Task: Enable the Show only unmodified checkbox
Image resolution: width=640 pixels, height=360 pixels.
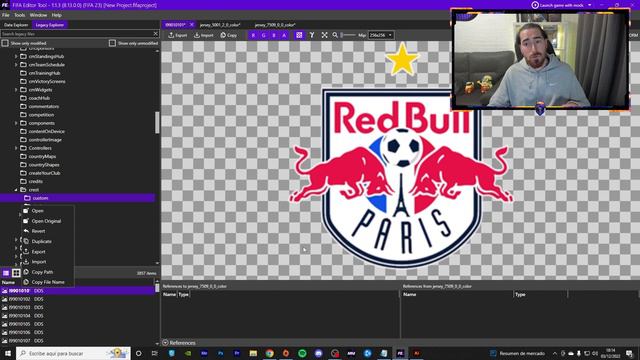Action: (112, 43)
